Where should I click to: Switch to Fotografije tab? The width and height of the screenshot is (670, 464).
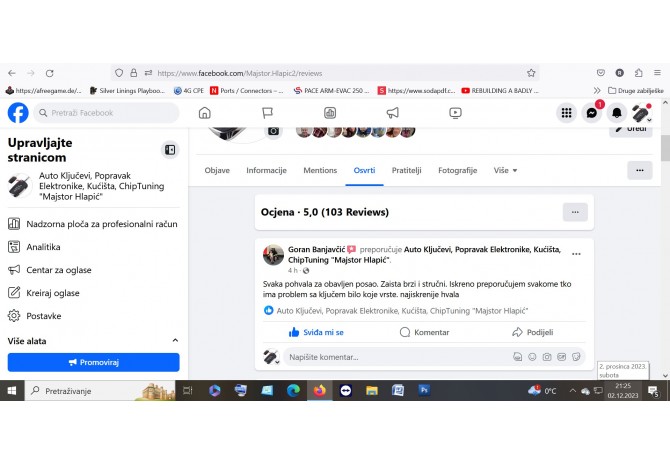tap(457, 170)
